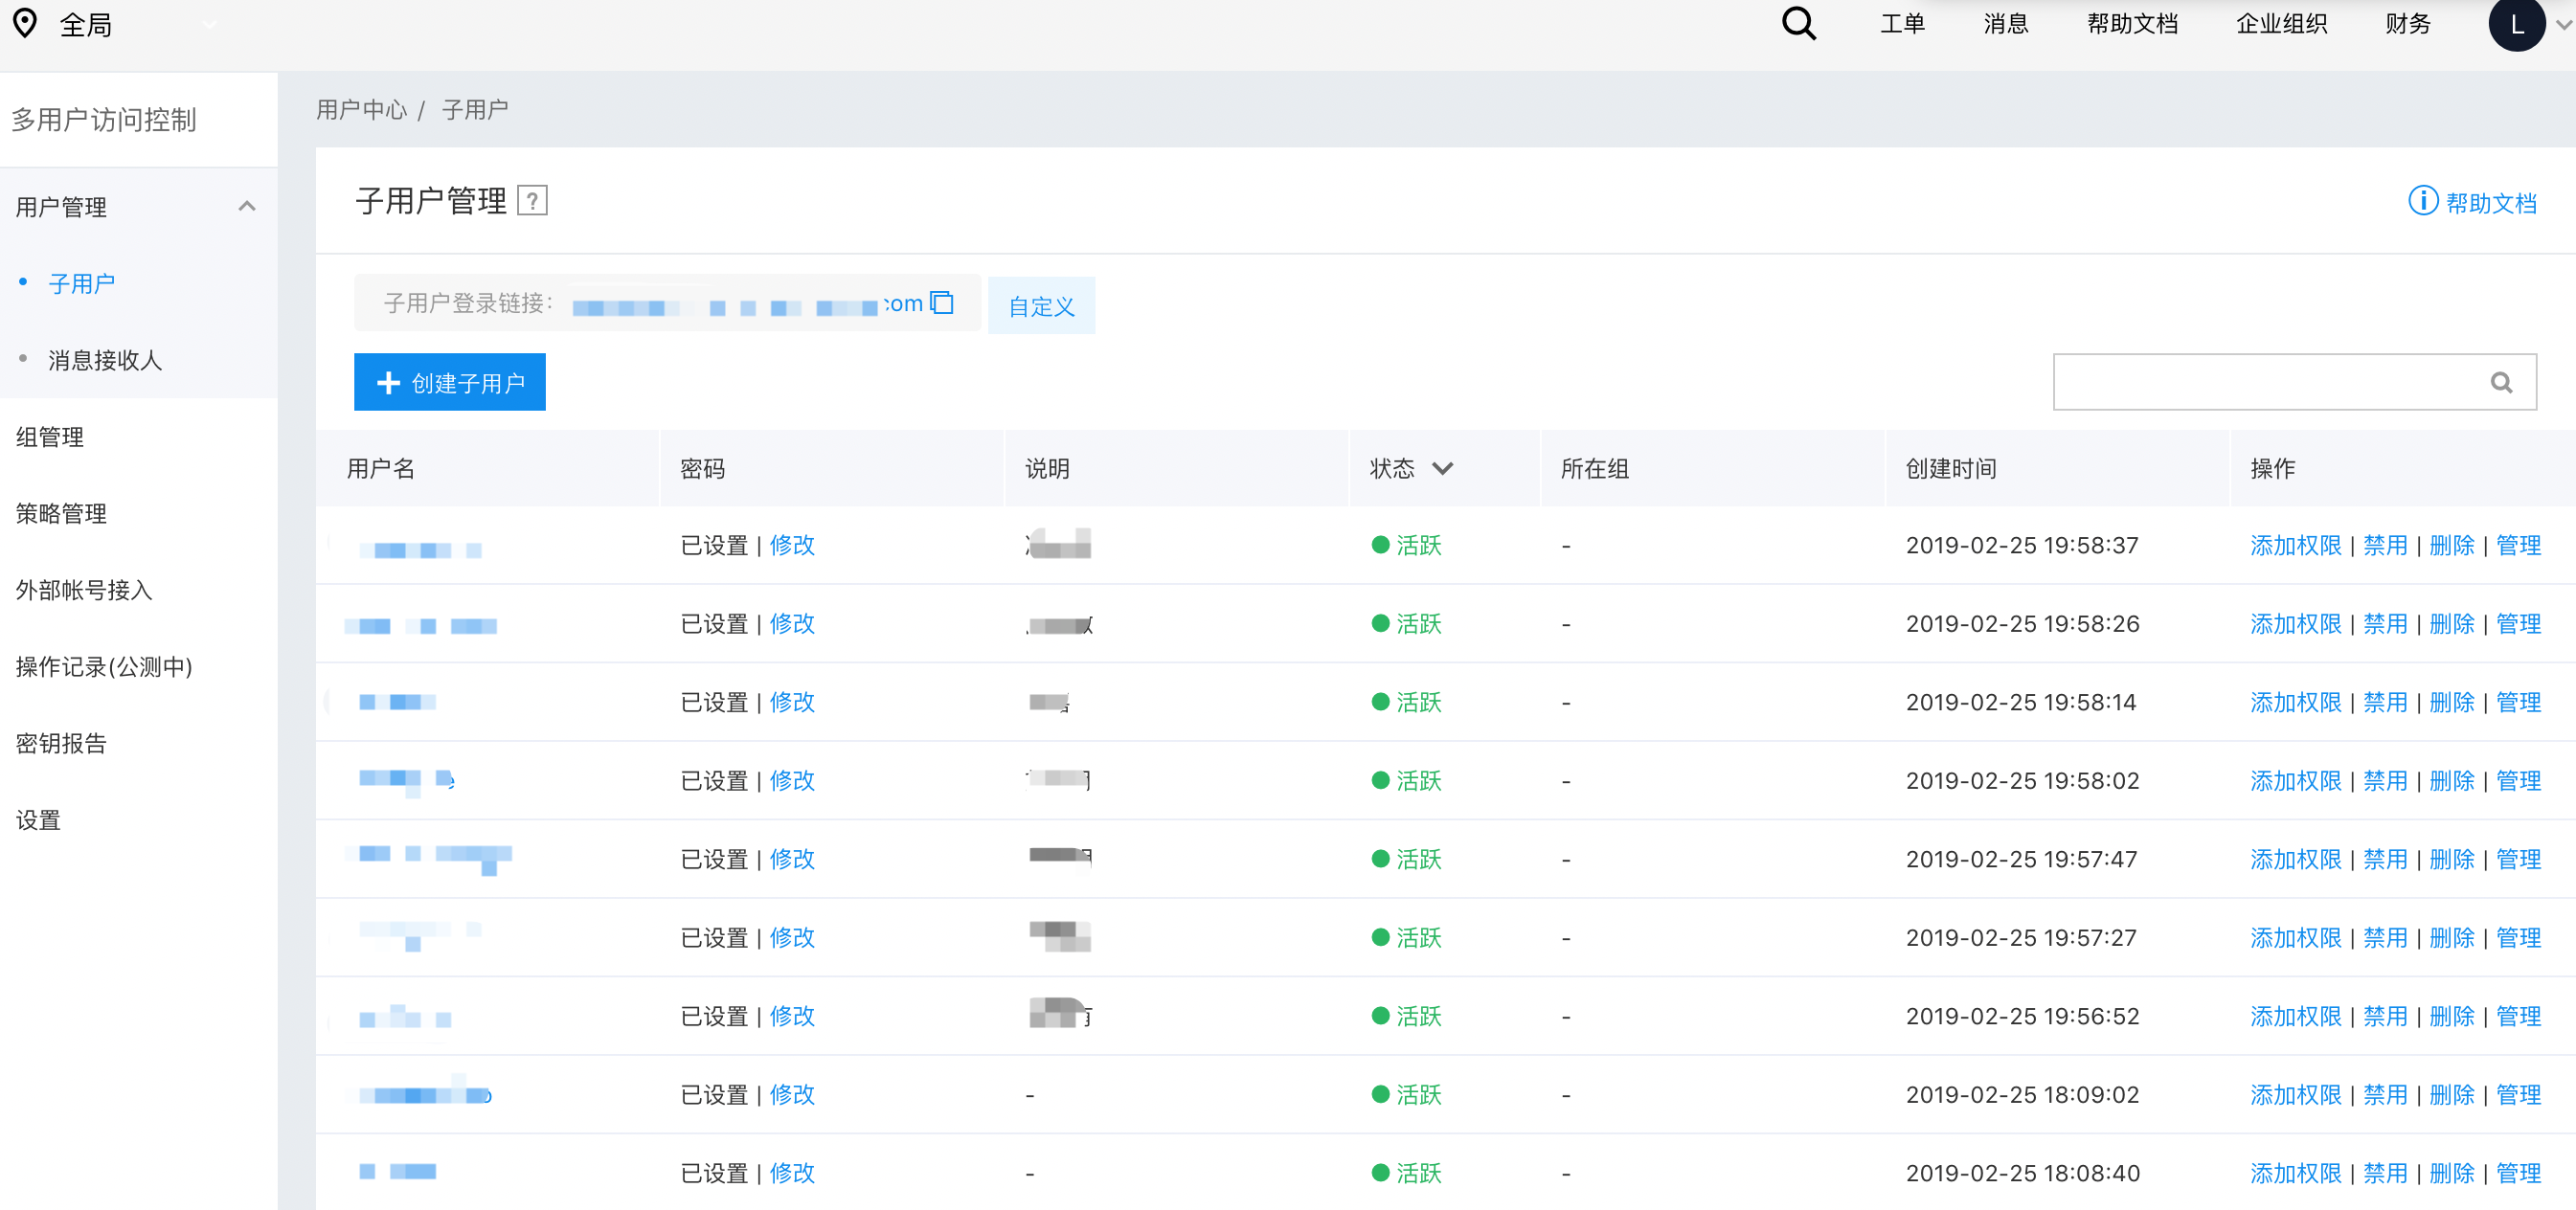Click the 自定义 button for login link
The width and height of the screenshot is (2576, 1210).
pyautogui.click(x=1041, y=306)
